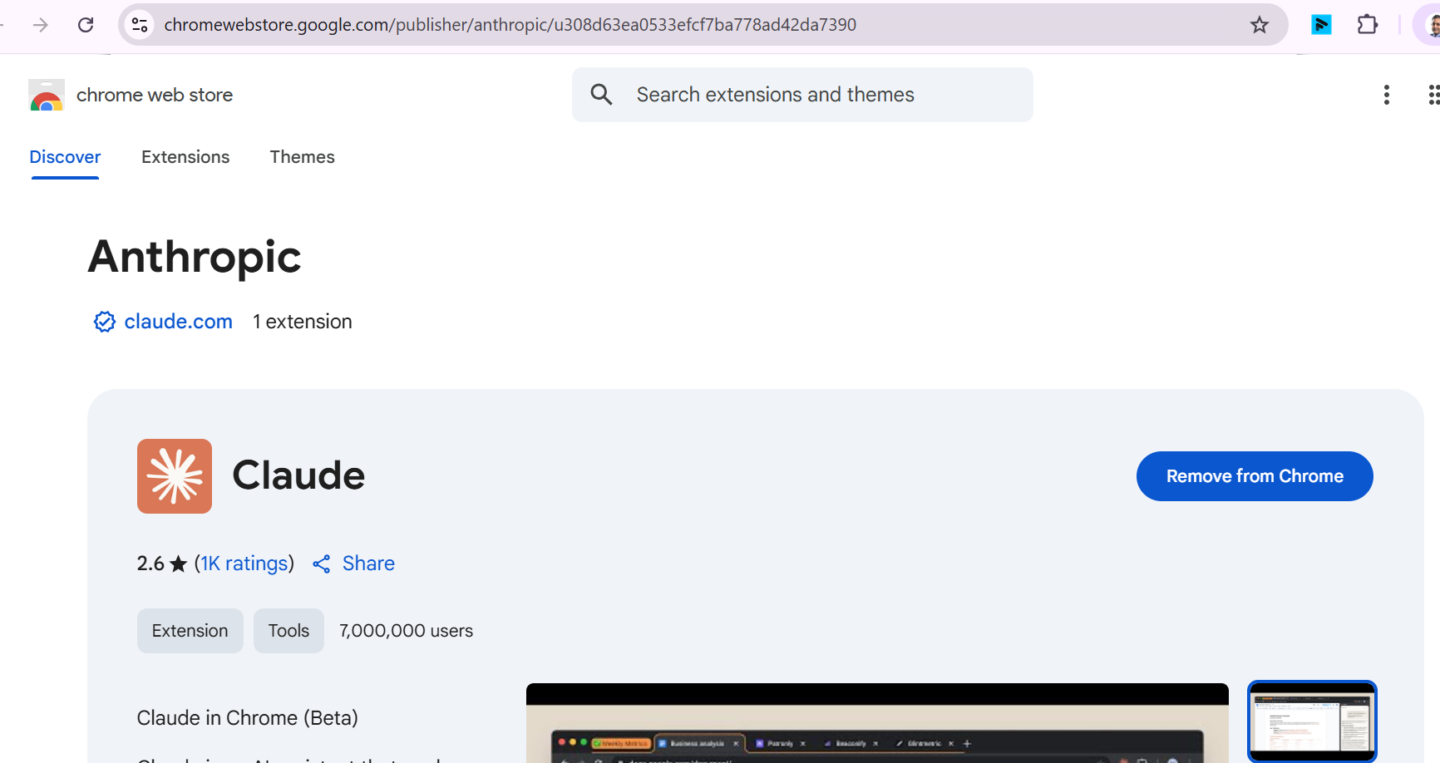Click the 7,000,000 users text

(x=406, y=631)
